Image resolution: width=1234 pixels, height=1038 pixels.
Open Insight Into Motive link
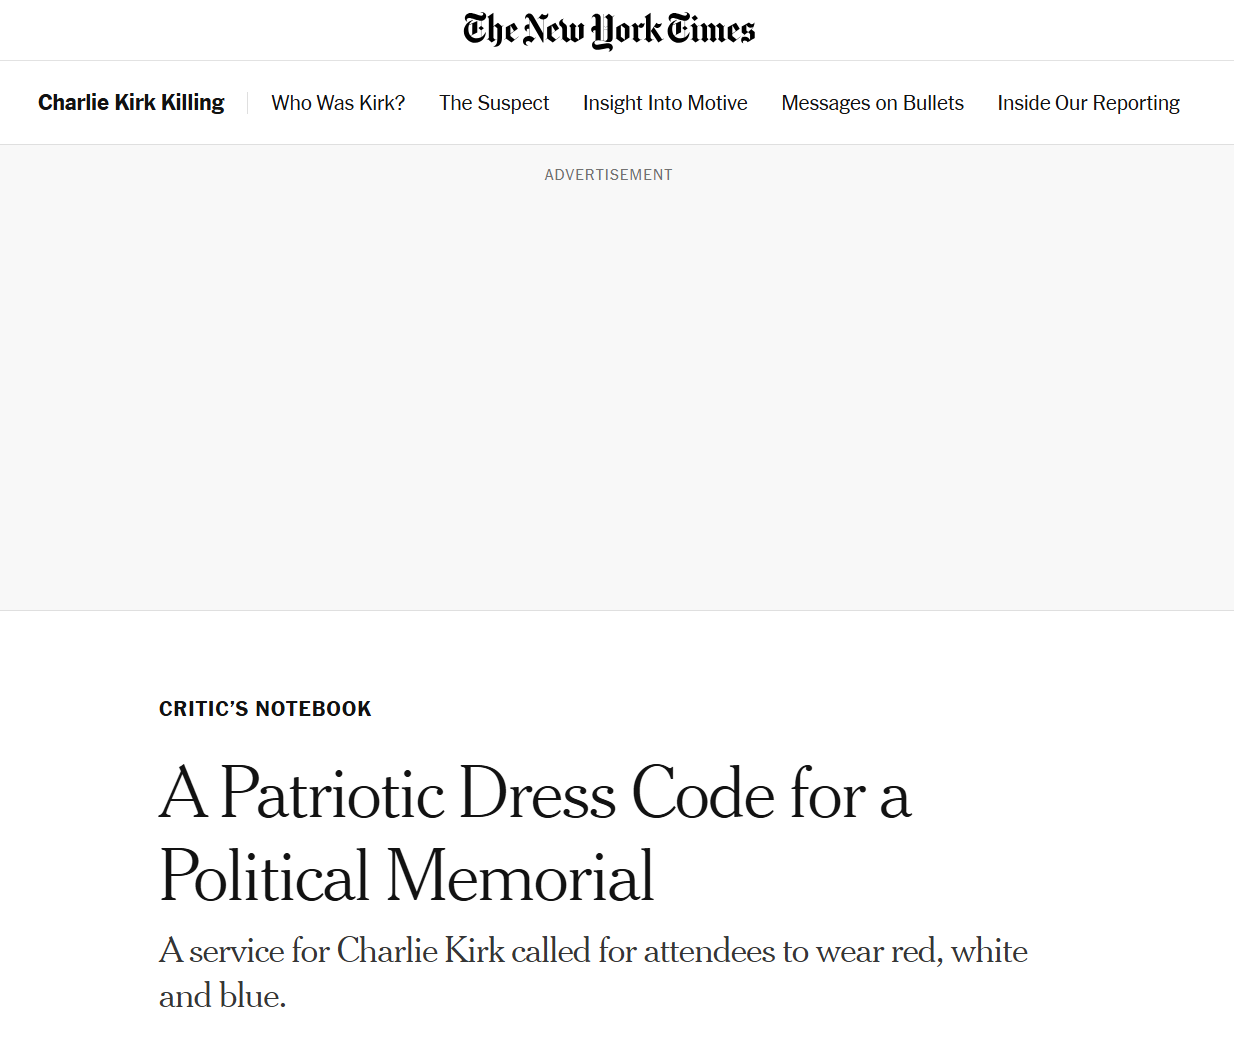665,103
